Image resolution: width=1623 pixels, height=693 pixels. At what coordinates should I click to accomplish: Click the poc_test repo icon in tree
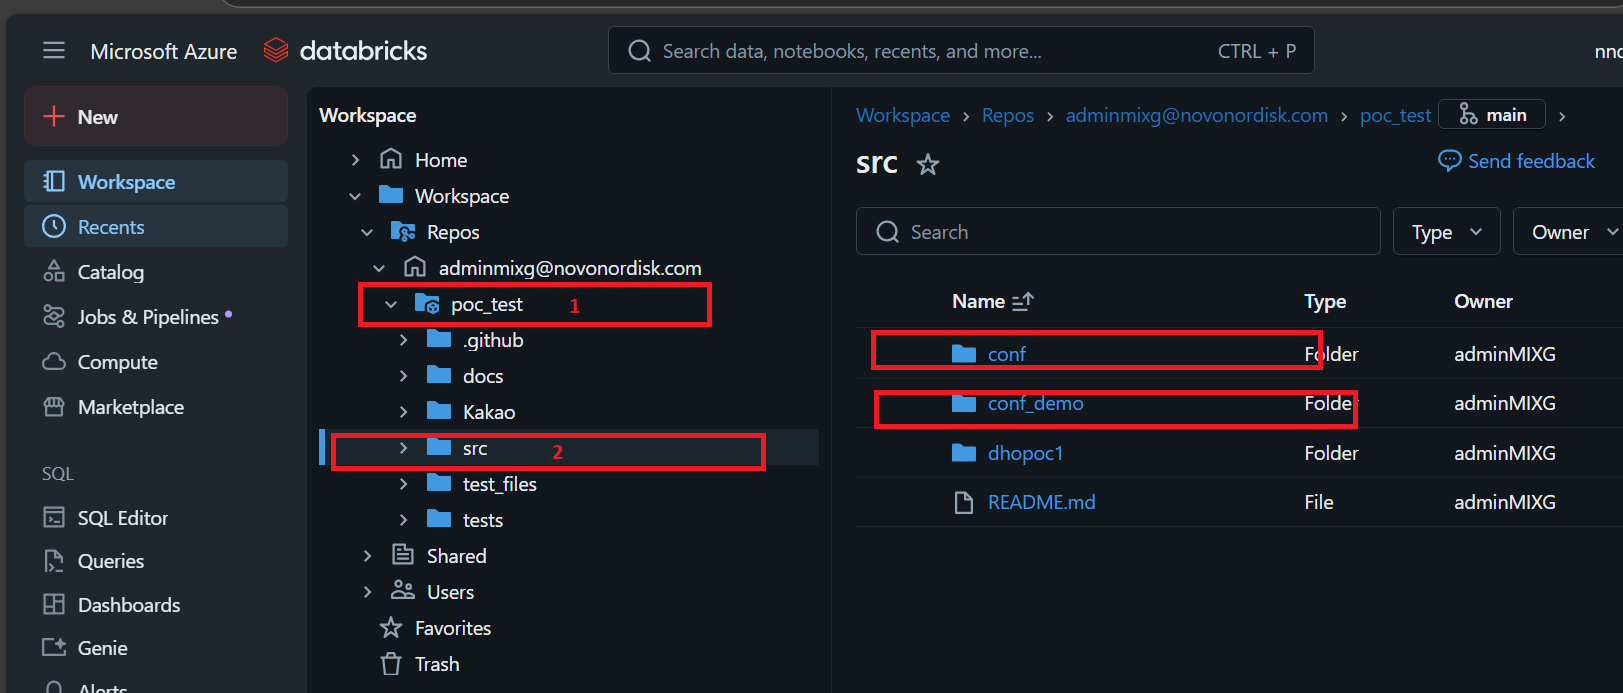tap(427, 304)
